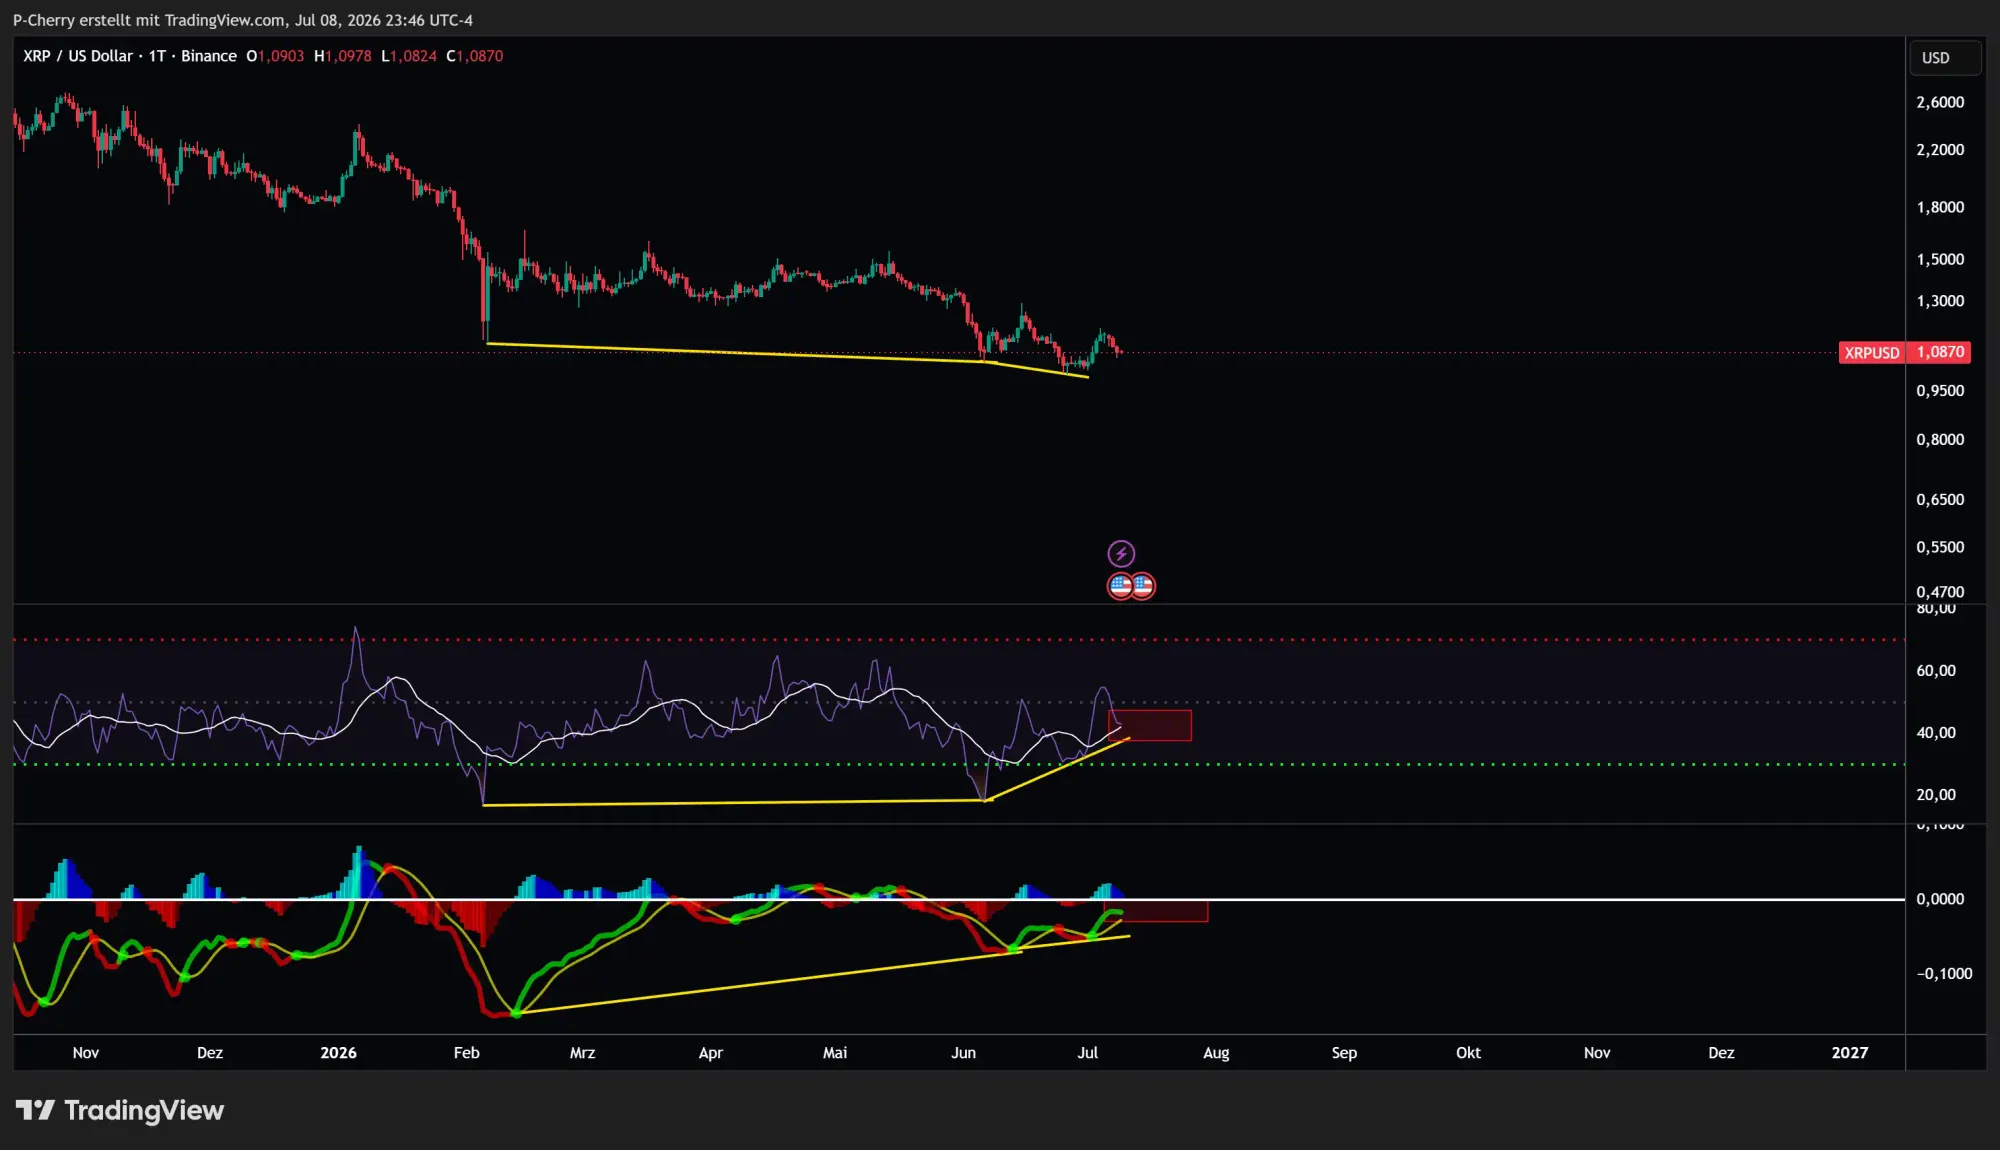Click the red XRPUSD price tag label
2000x1150 pixels.
pyautogui.click(x=1872, y=352)
